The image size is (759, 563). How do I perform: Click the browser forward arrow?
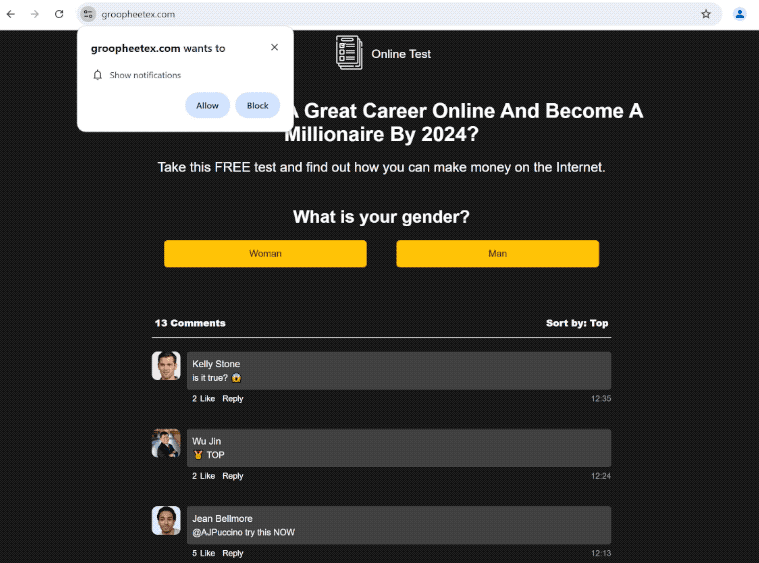35,14
